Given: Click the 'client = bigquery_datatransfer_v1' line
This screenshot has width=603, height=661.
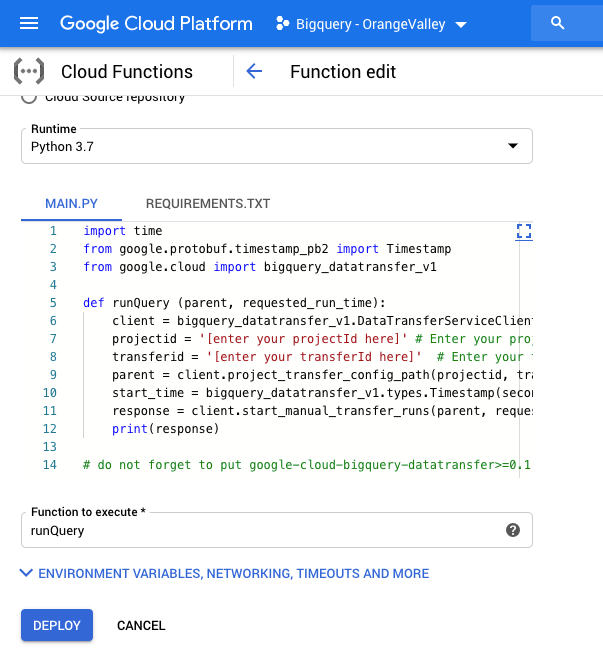Looking at the screenshot, I should click(x=322, y=321).
